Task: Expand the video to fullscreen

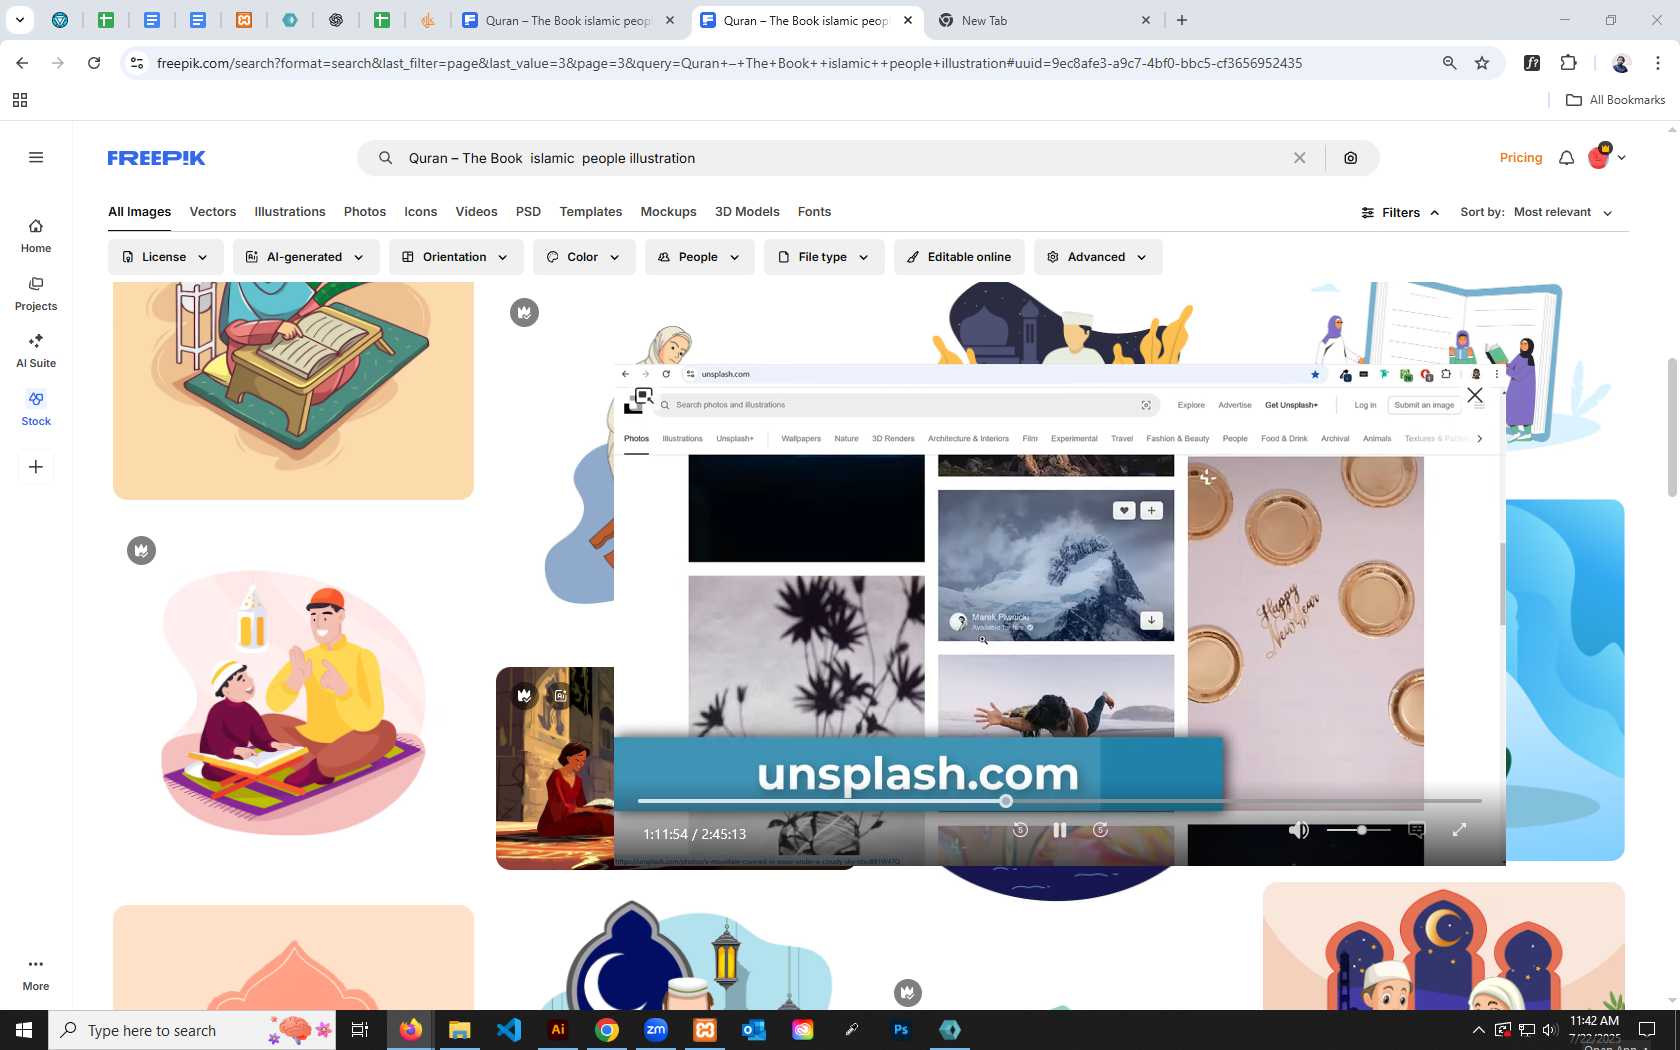Action: click(1459, 830)
